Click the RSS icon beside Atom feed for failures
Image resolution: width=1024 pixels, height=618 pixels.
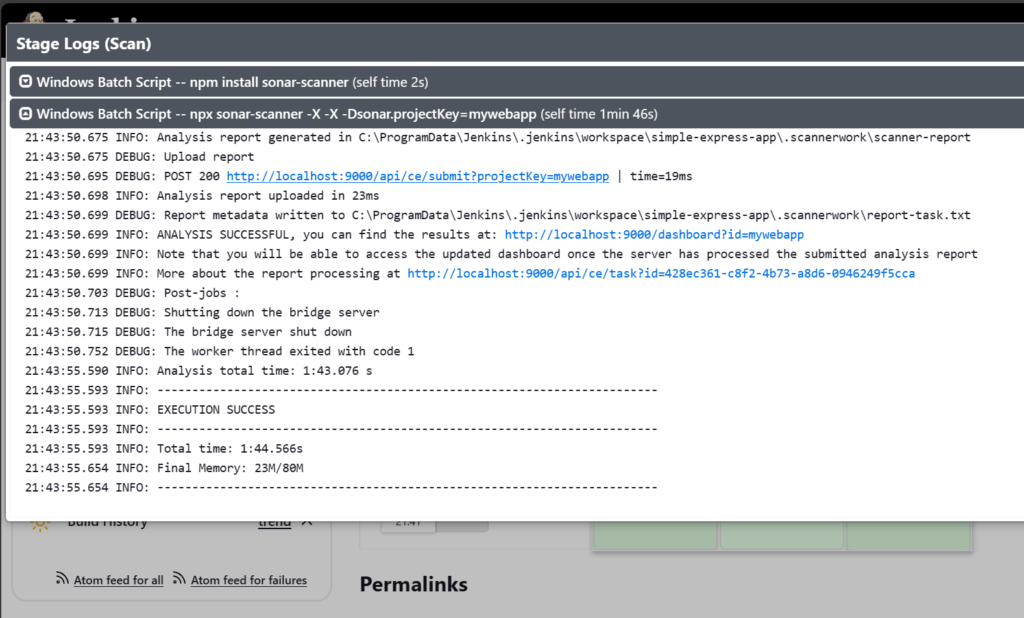(179, 578)
